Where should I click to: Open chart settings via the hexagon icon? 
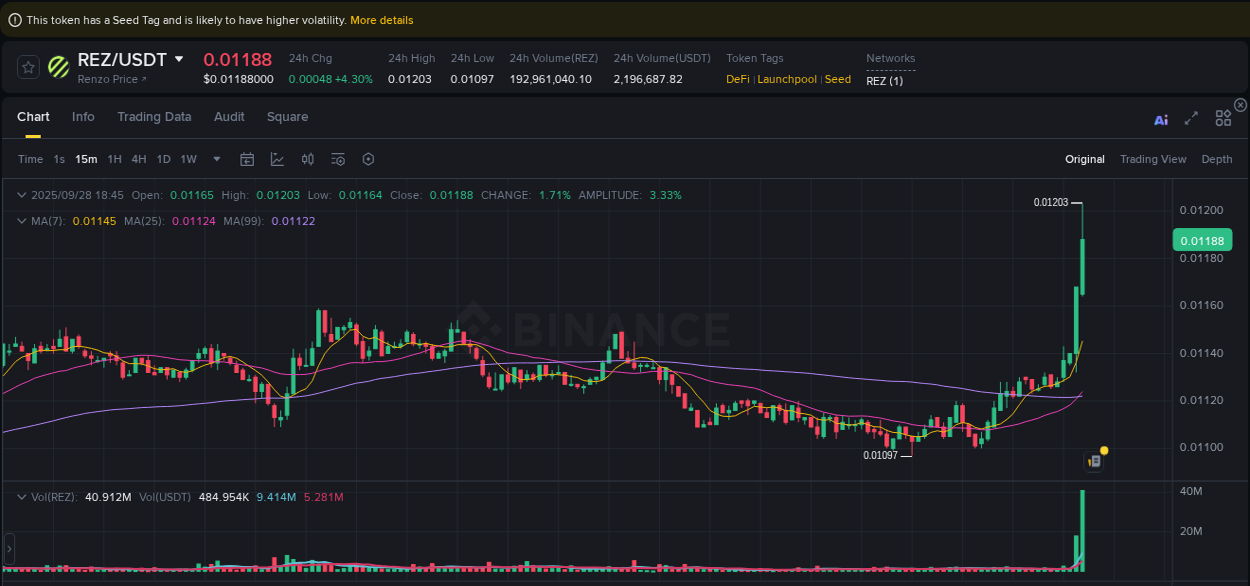[x=368, y=159]
